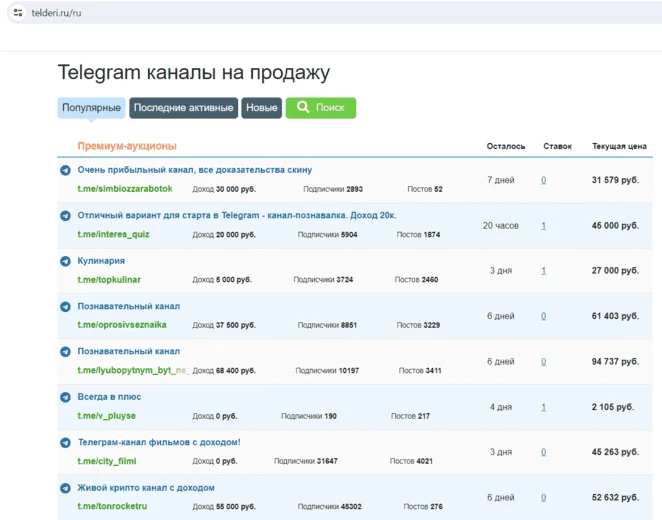Open the Всегда в плюс listing

coord(109,397)
